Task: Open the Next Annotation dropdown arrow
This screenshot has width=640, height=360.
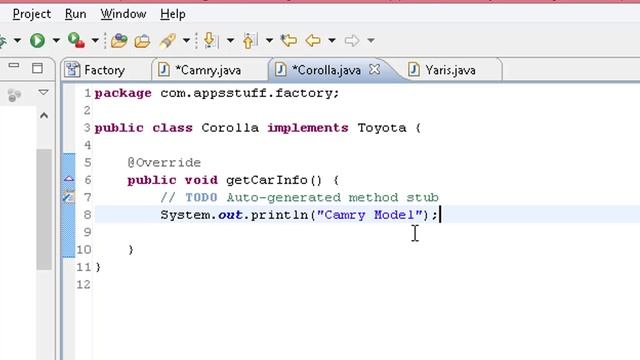Action: (230, 40)
